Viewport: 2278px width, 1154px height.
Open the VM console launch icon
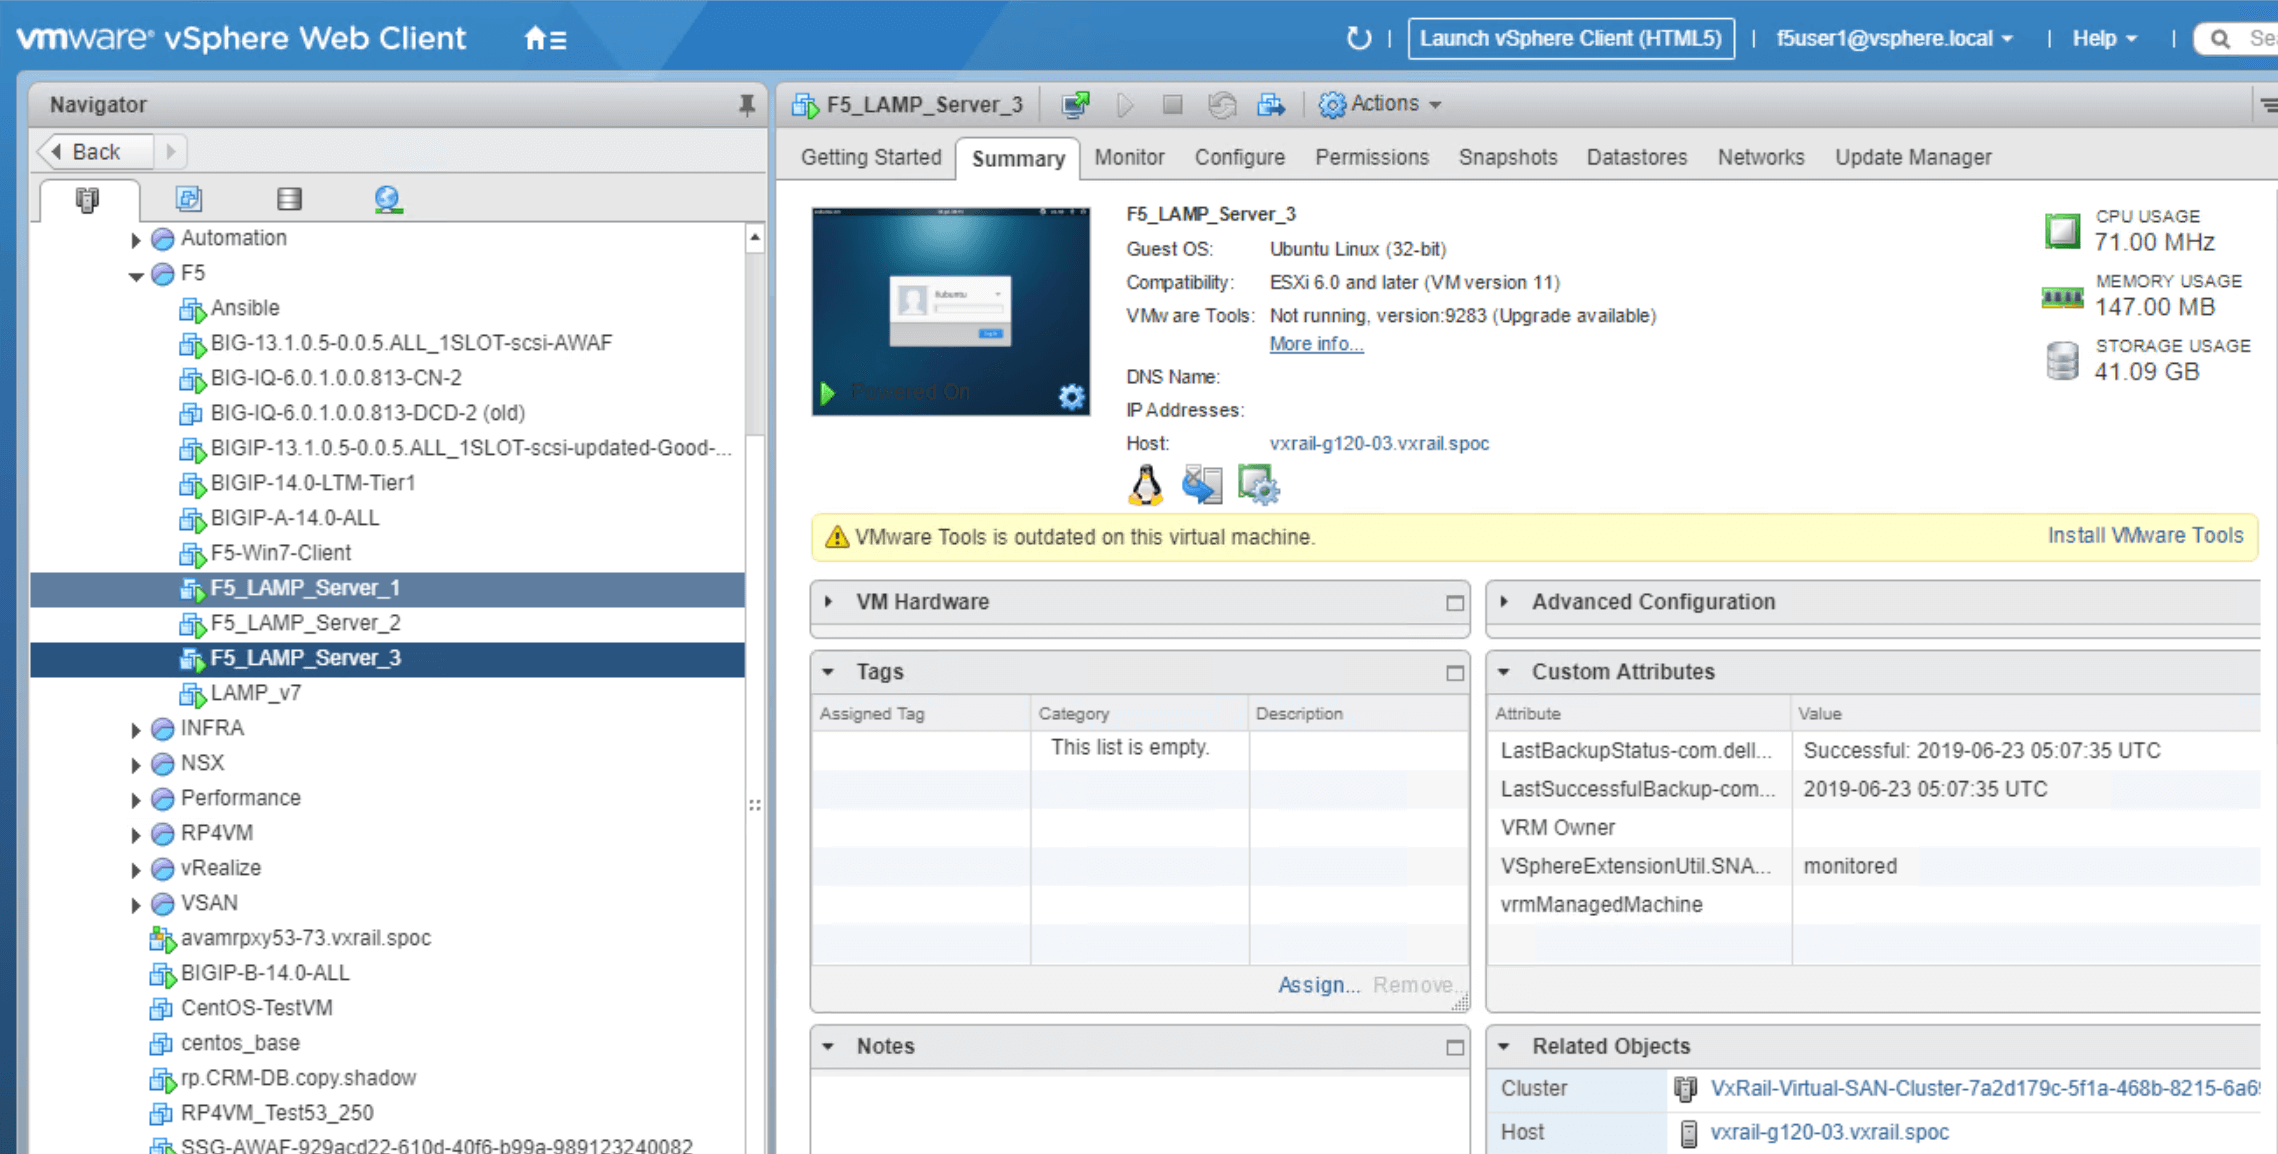tap(1075, 104)
